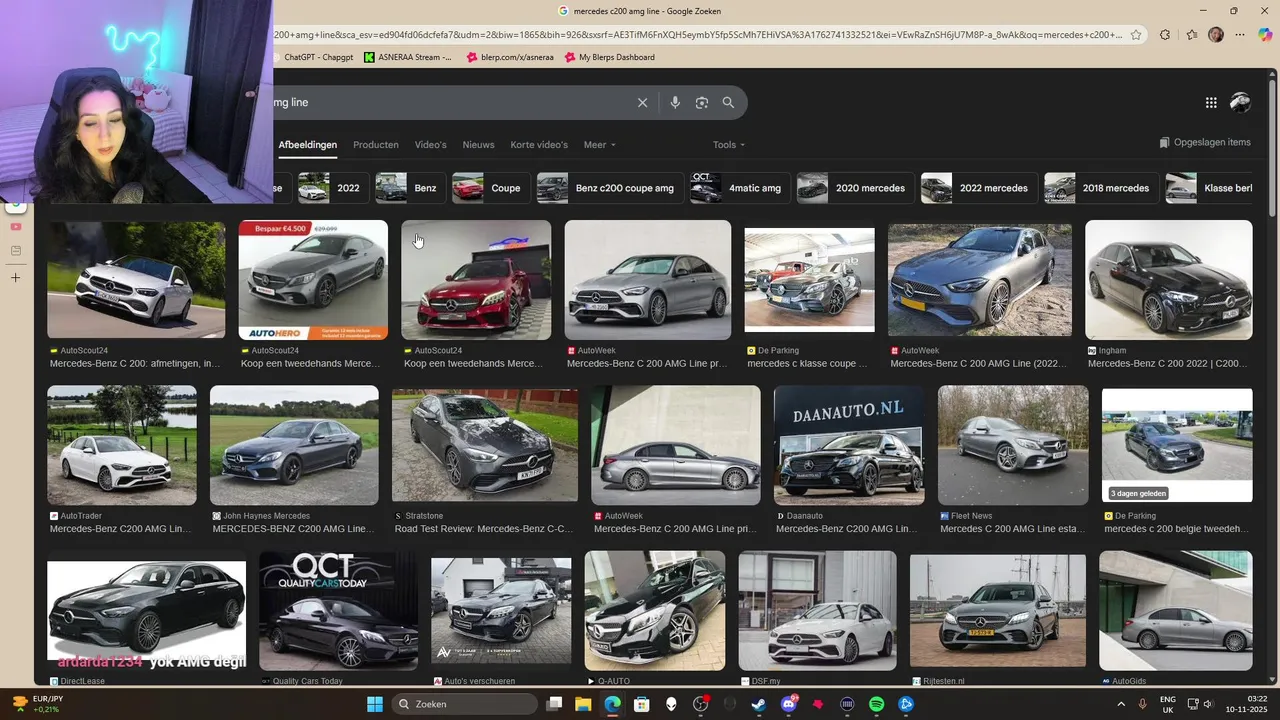
Task: Open Spotify from the taskbar
Action: [876, 704]
